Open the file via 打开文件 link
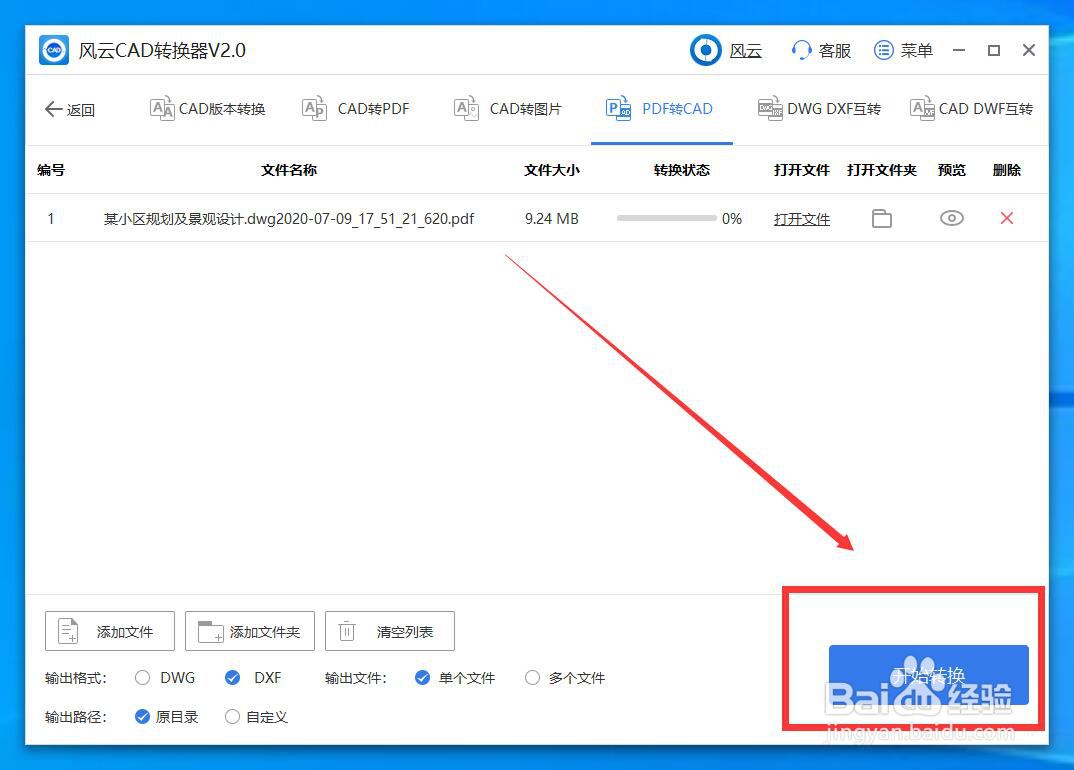Viewport: 1074px width, 770px height. pyautogui.click(x=801, y=218)
